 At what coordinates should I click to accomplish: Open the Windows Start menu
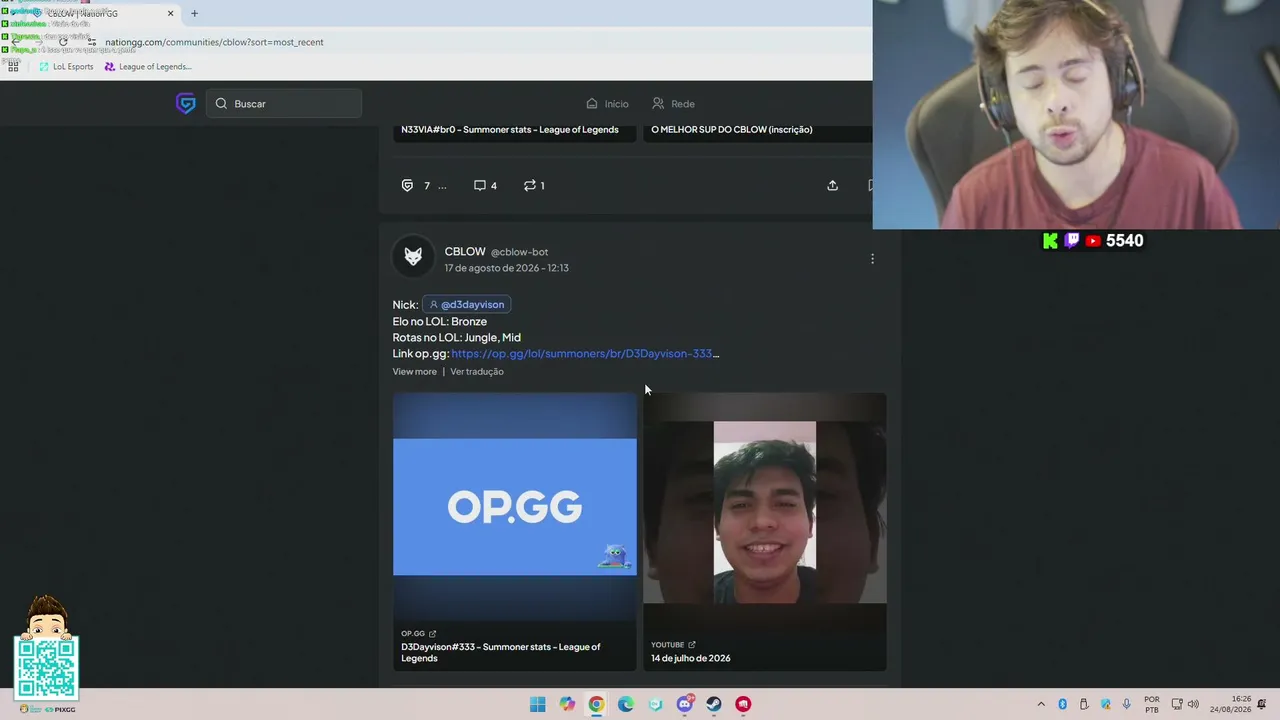[538, 704]
